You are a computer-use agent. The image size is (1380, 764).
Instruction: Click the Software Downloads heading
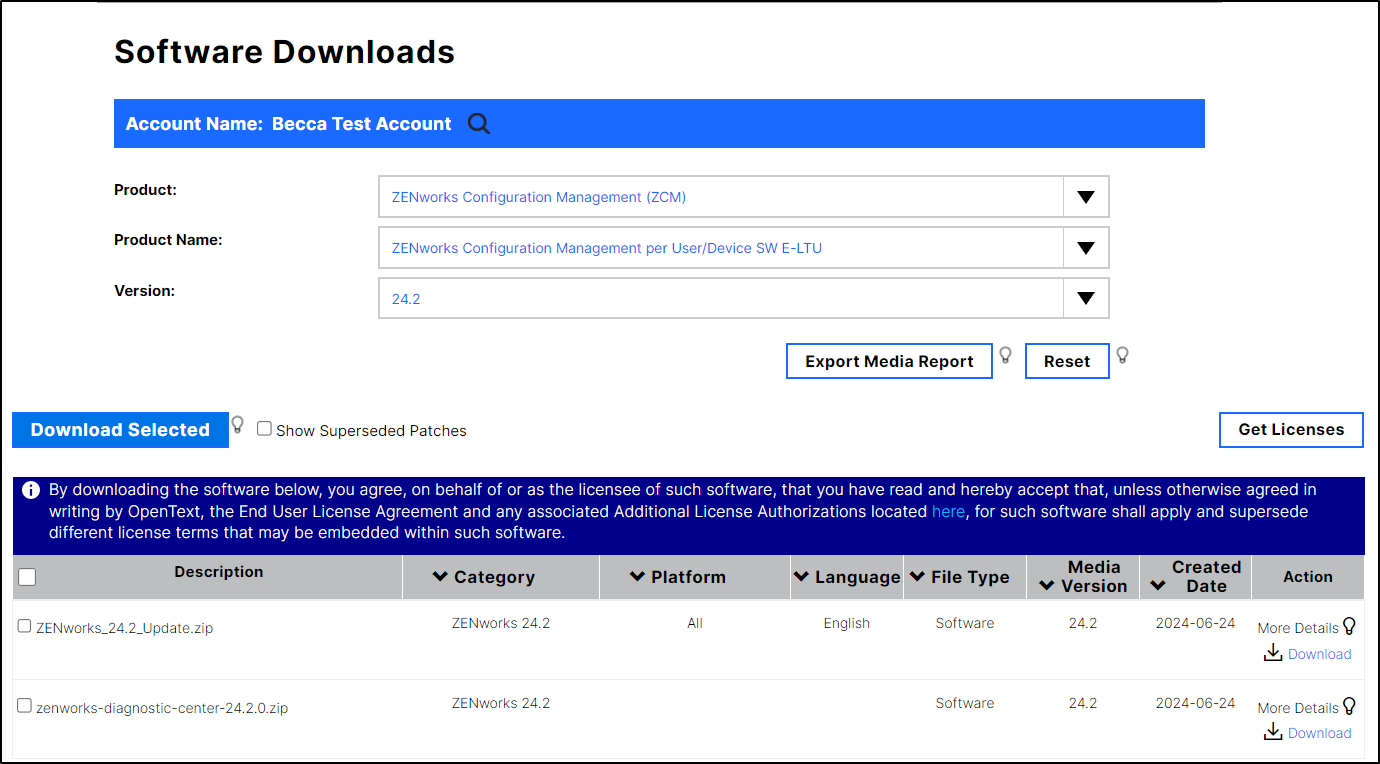(284, 51)
